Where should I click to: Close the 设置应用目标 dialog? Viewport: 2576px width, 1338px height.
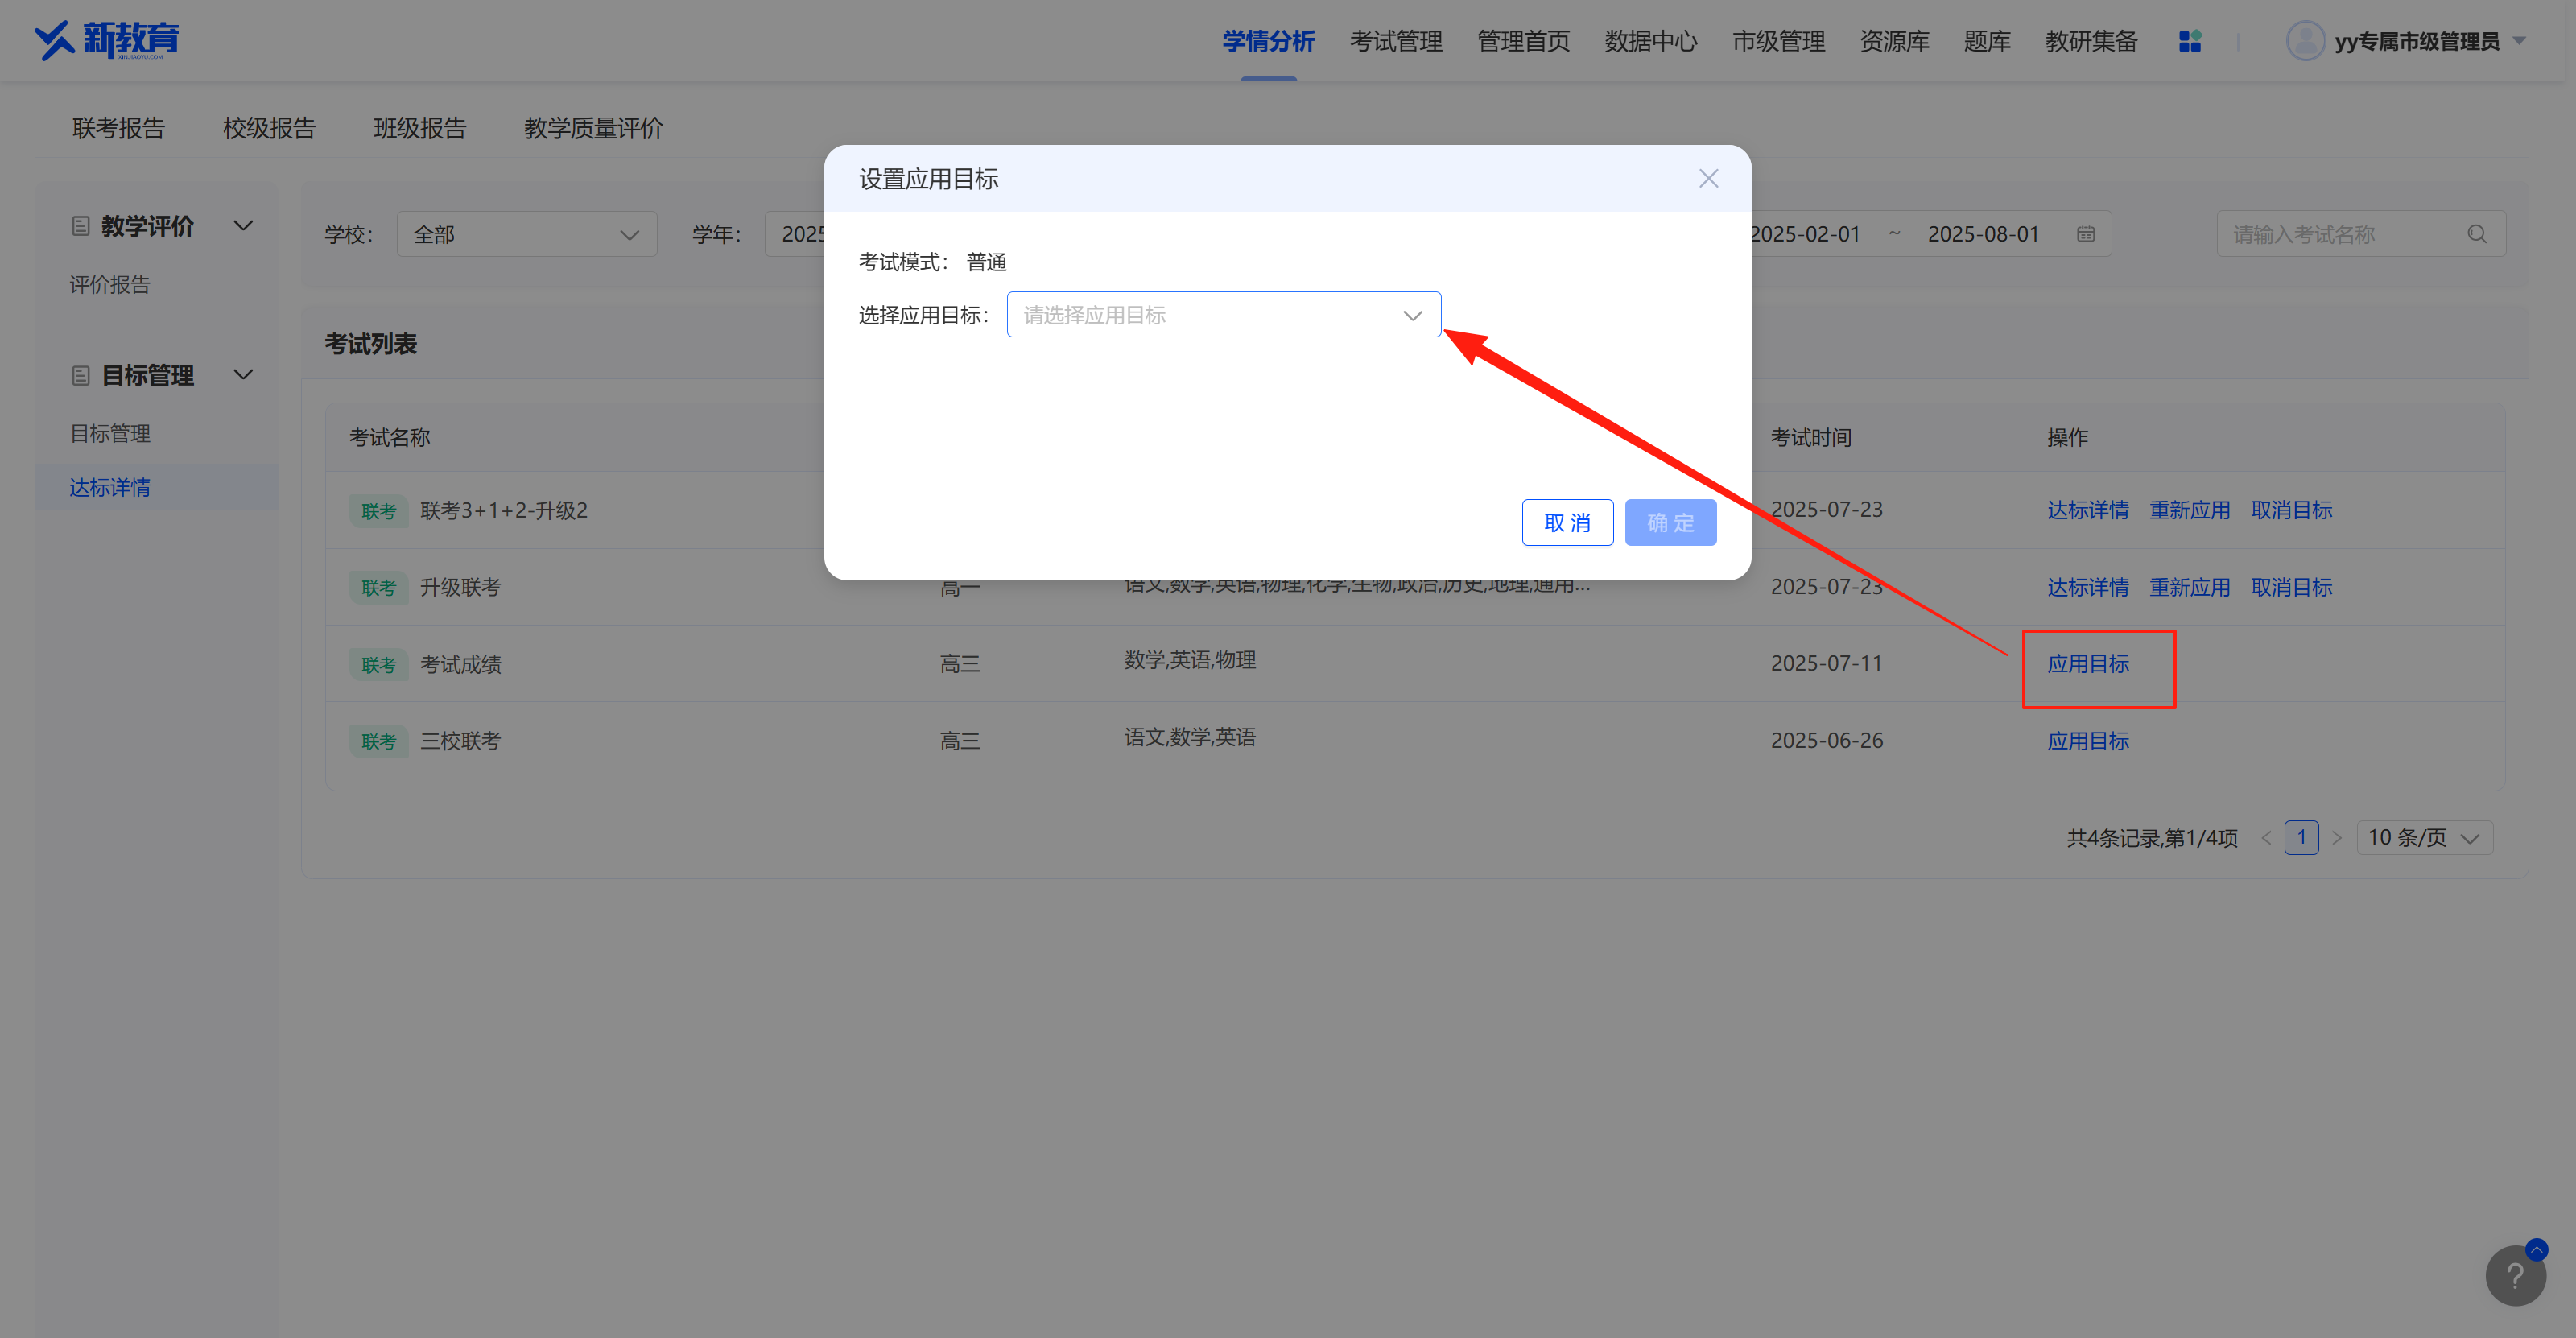pos(1708,179)
